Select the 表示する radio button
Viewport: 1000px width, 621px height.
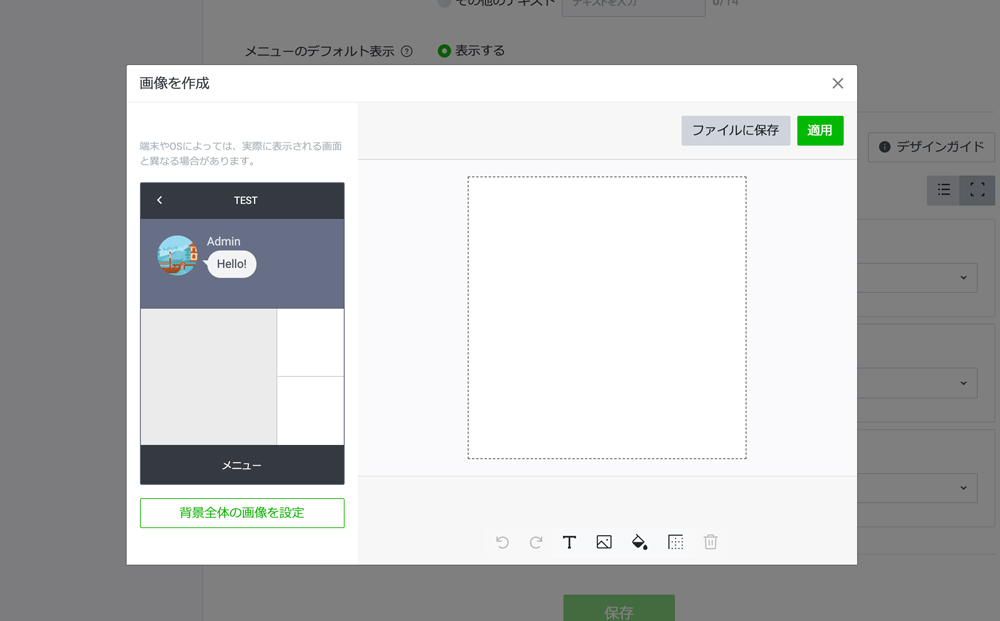click(x=445, y=51)
